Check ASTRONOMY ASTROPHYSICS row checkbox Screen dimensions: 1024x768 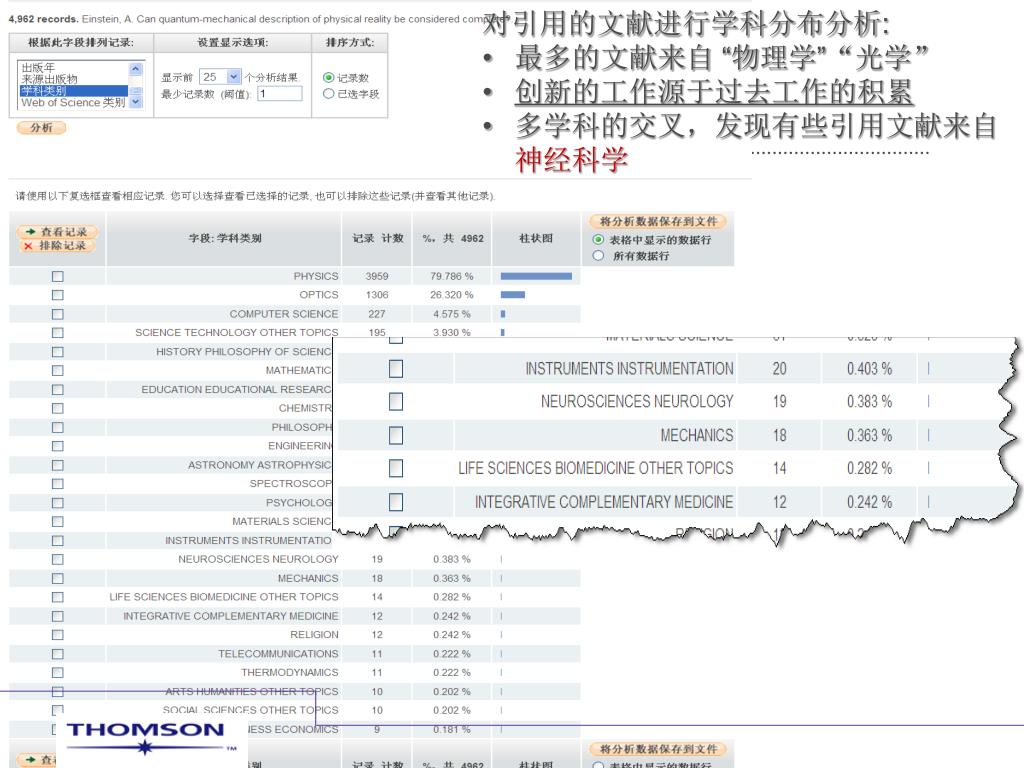pyautogui.click(x=57, y=465)
